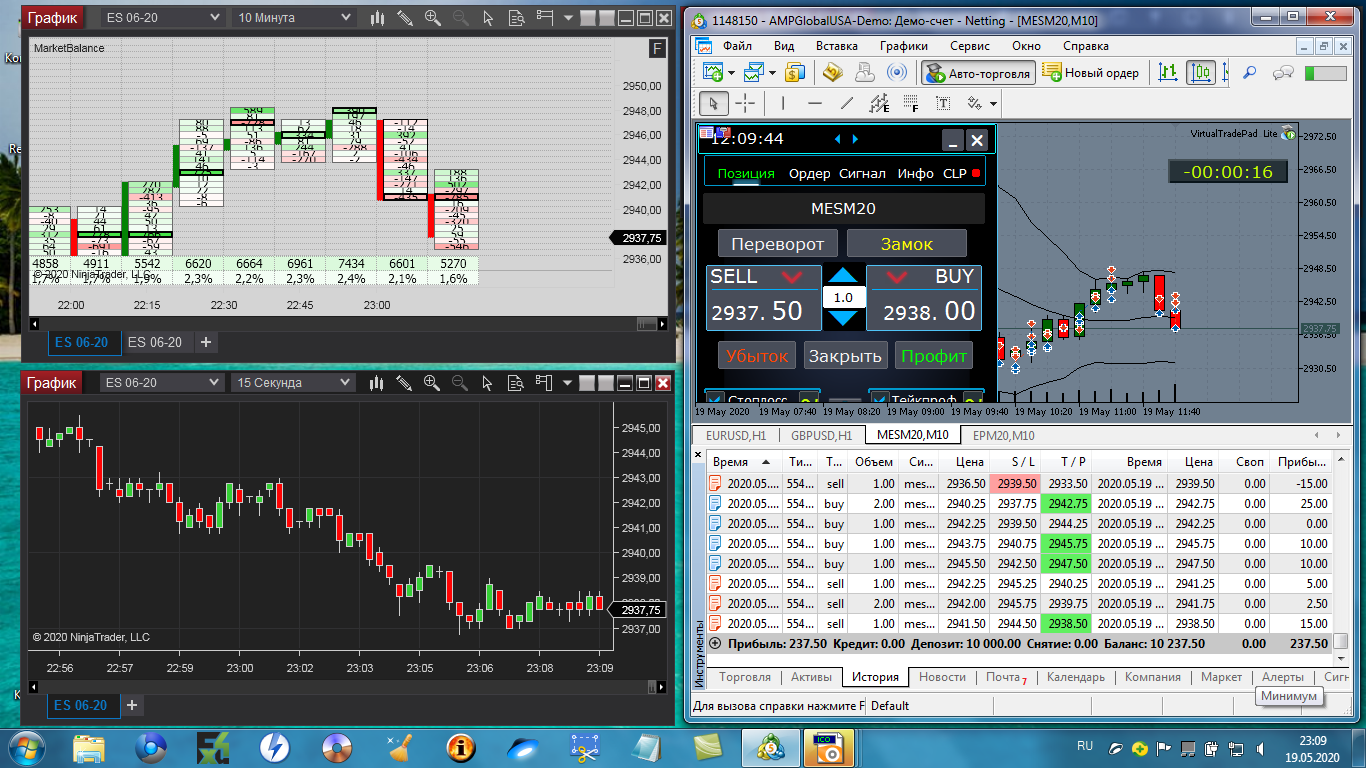Select the vertical line drawing tool

(783, 103)
